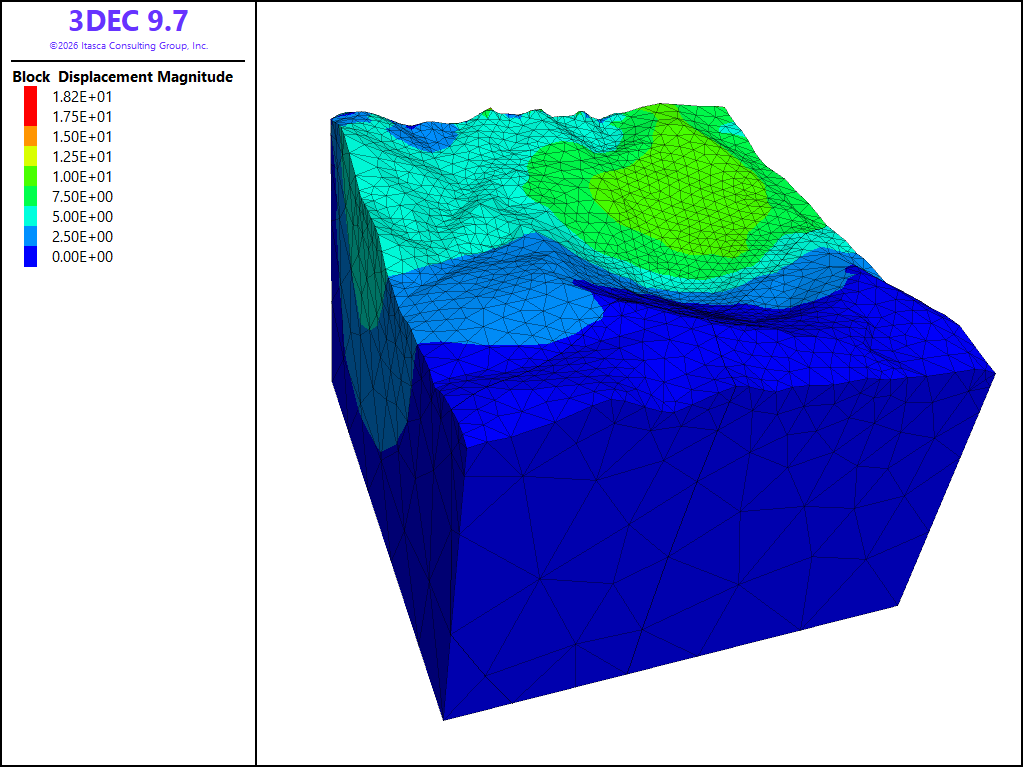Click the red 1.82E+01 legend swatch
The image size is (1024, 768).
[31, 97]
